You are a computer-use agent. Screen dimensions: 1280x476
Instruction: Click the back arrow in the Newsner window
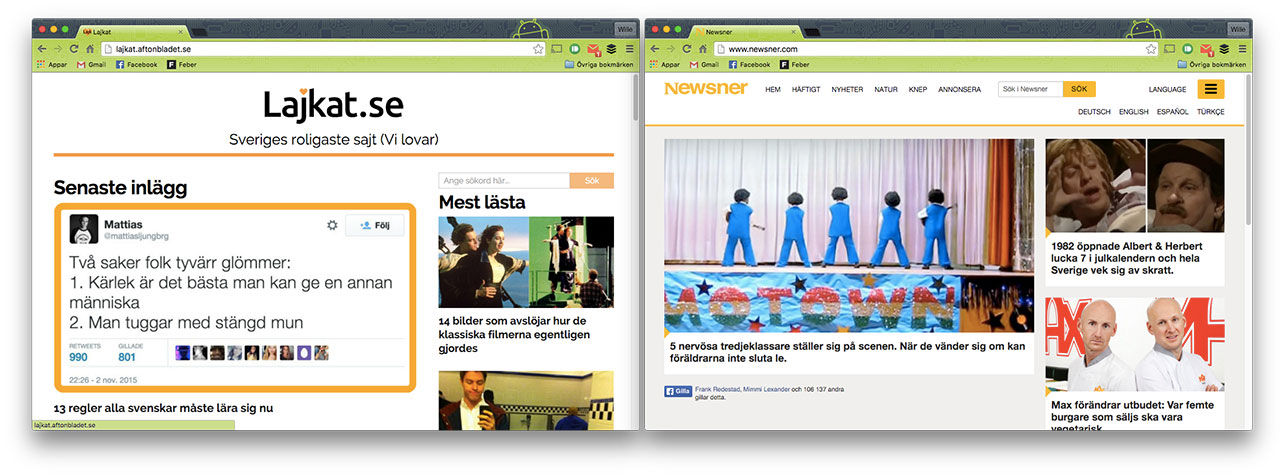pyautogui.click(x=655, y=48)
